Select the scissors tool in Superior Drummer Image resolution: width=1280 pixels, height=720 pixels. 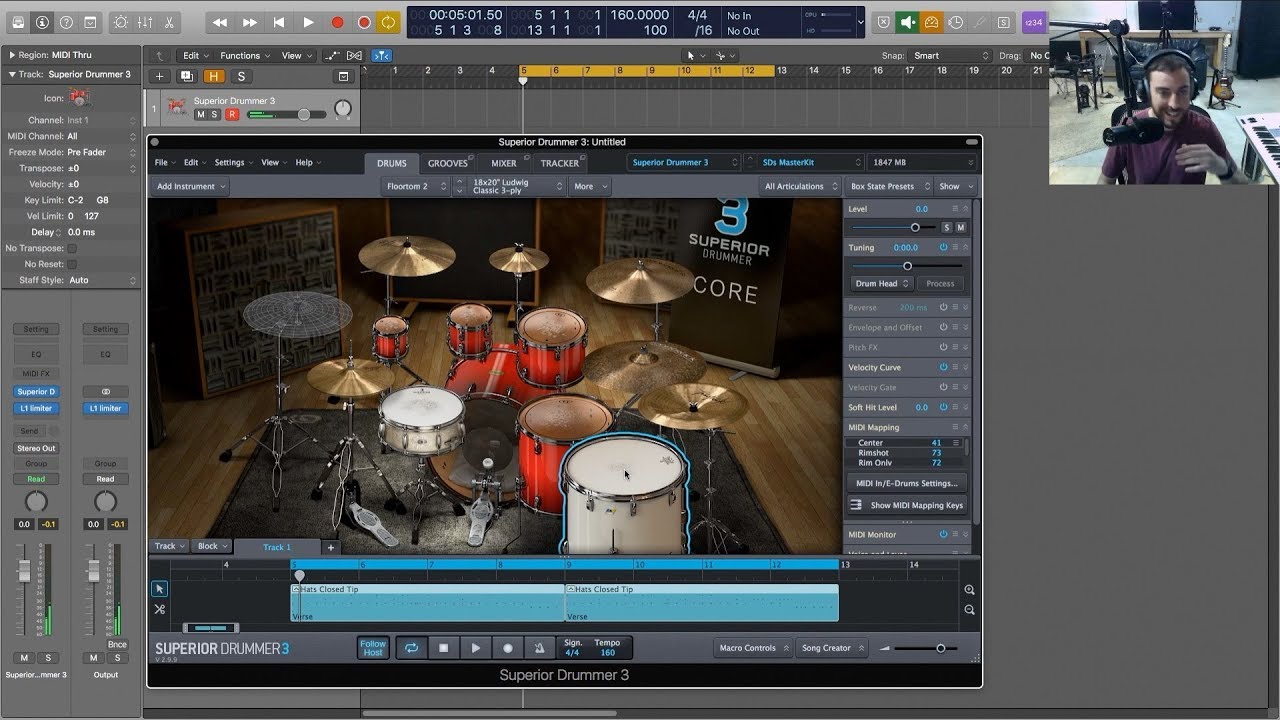tap(159, 609)
